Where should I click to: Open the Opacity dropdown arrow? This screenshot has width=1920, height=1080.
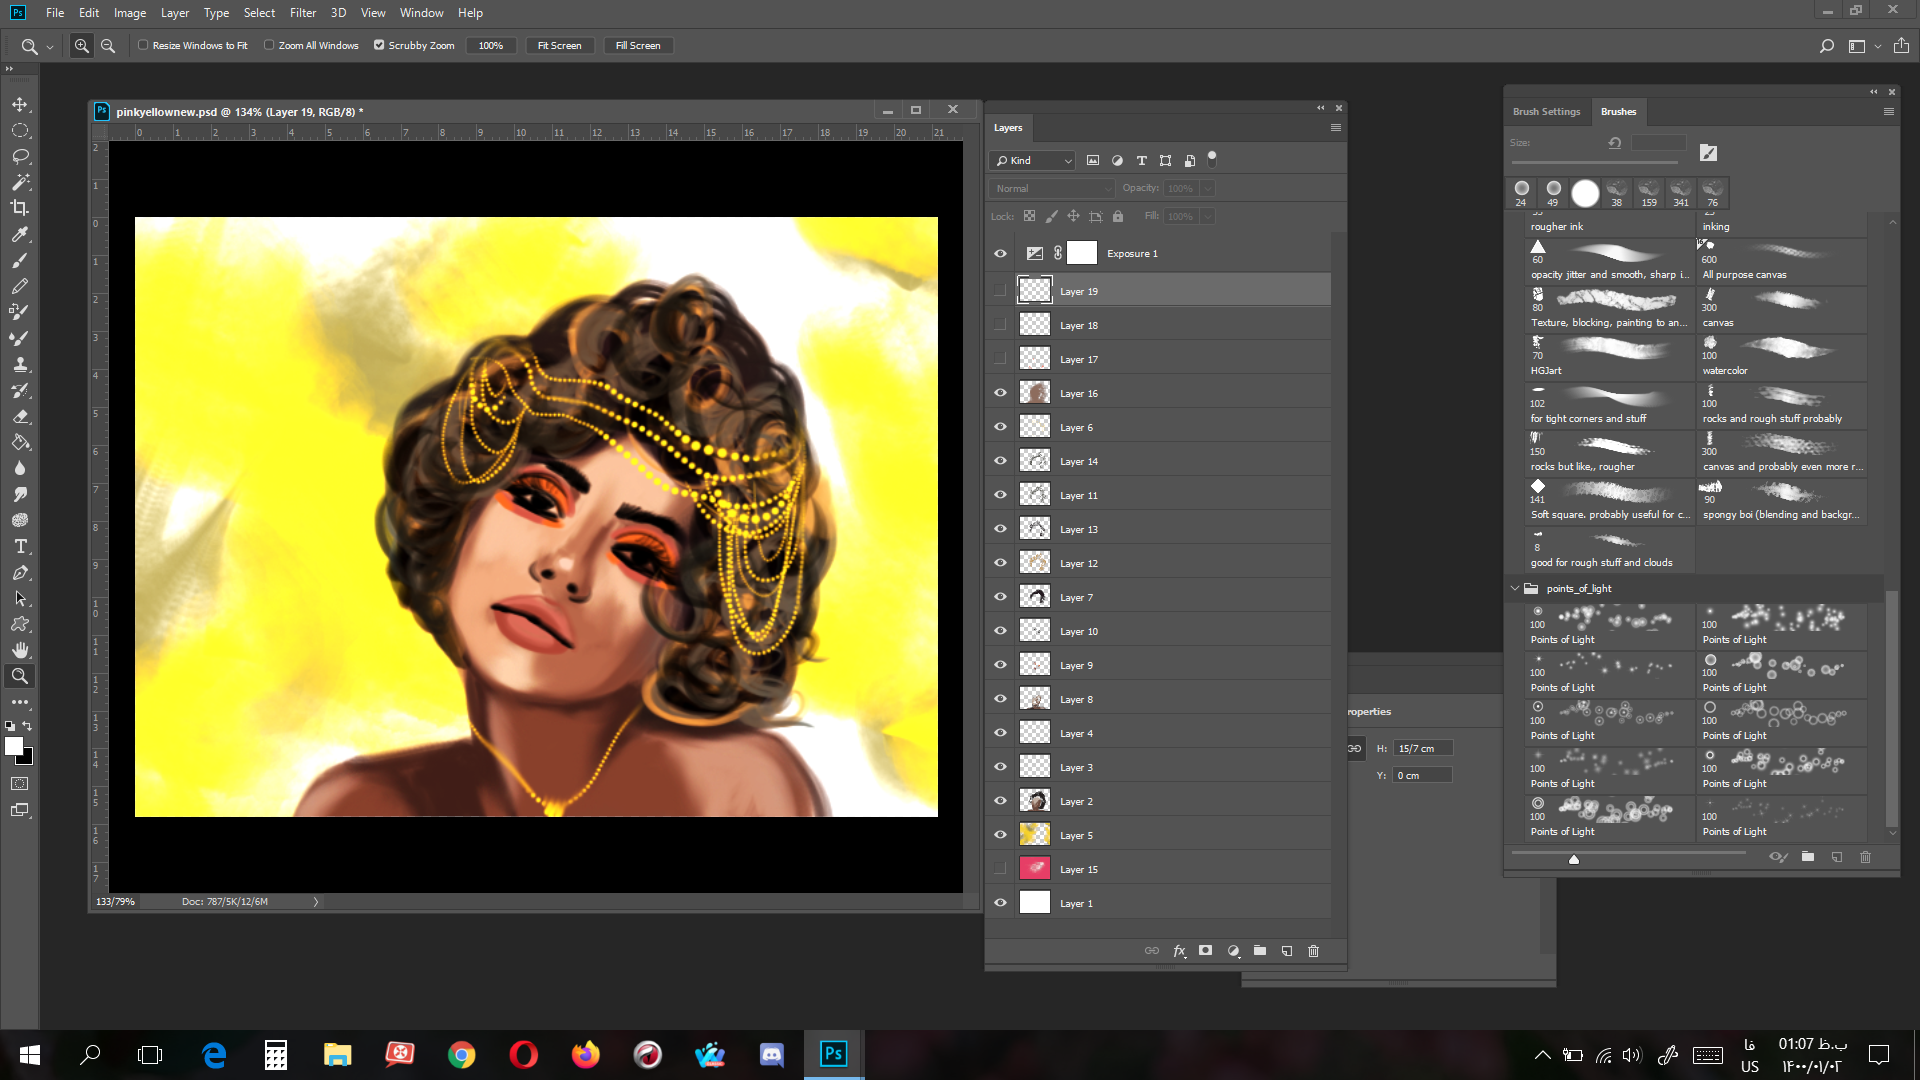pos(1208,188)
